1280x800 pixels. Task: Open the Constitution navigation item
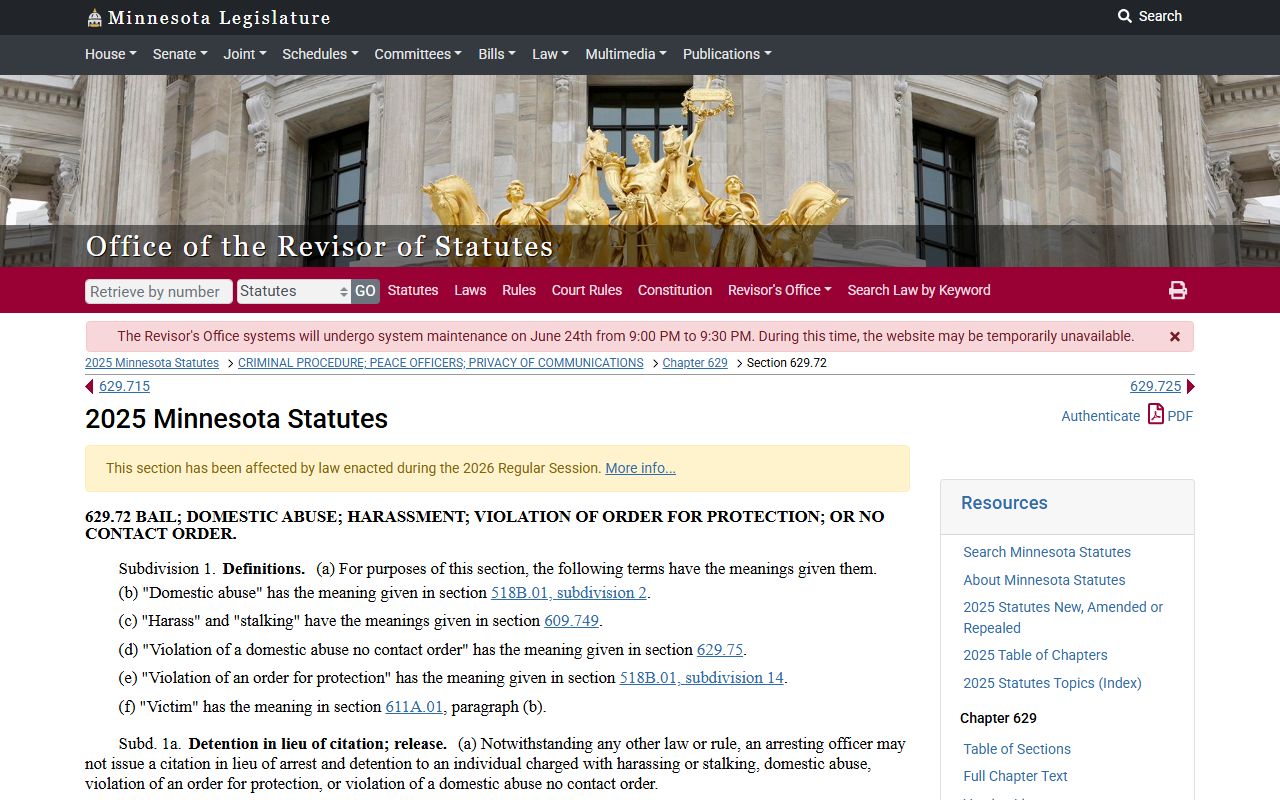pyautogui.click(x=675, y=290)
